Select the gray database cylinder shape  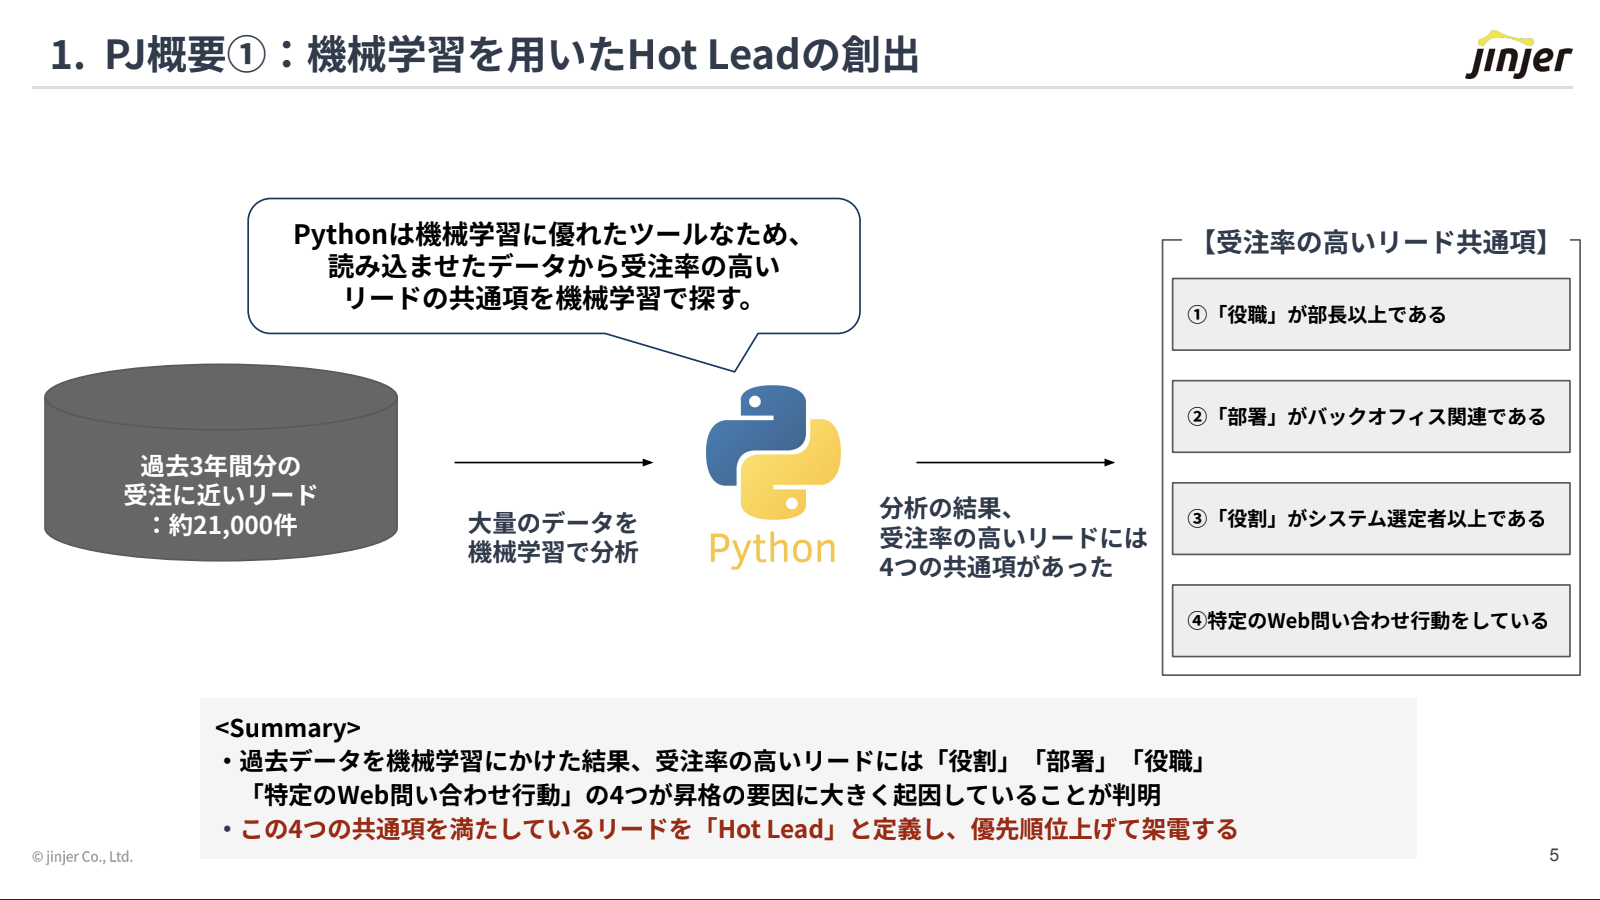(221, 462)
